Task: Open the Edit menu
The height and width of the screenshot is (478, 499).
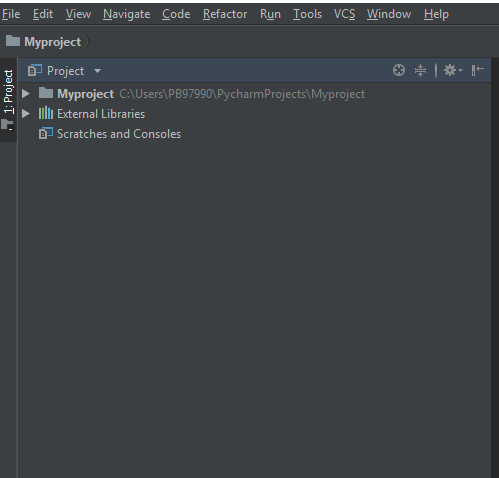Action: pos(43,14)
